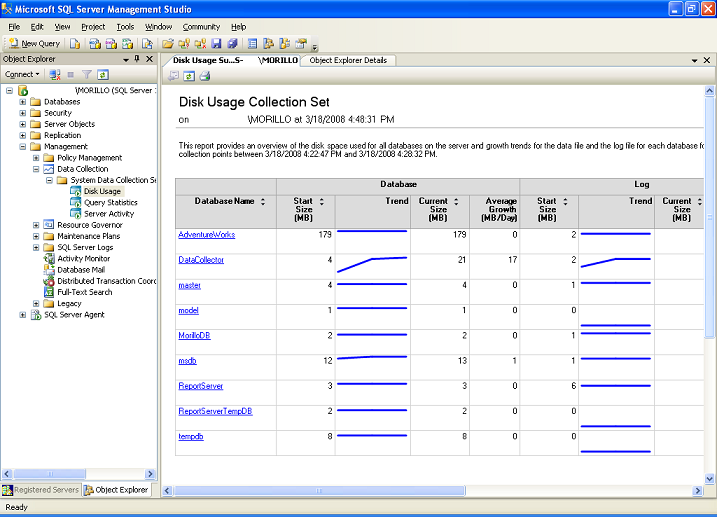The image size is (717, 517).
Task: Expand the Resource Governor node
Action: (36, 225)
